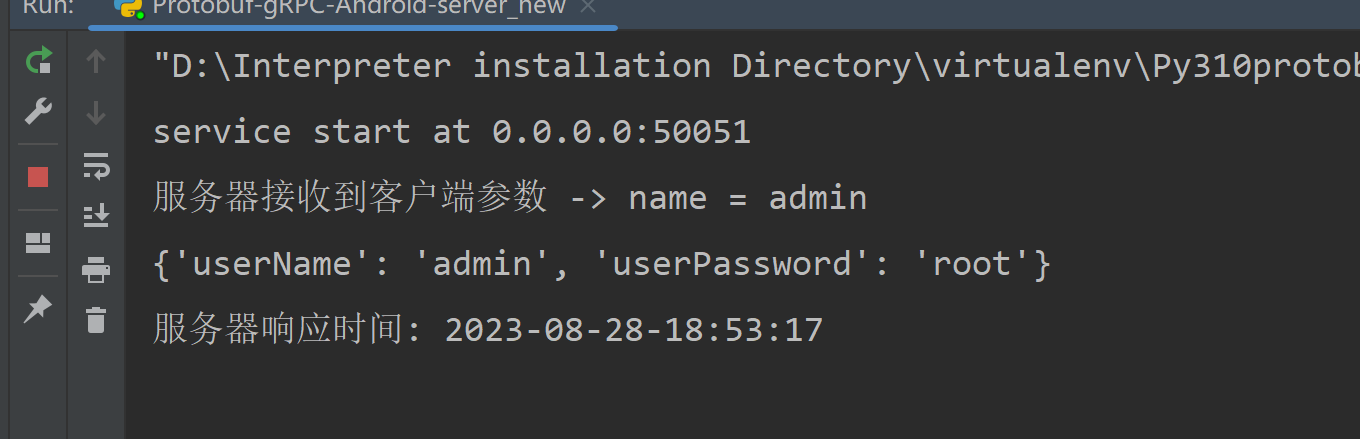Toggle scroll to end of console

pos(96,215)
